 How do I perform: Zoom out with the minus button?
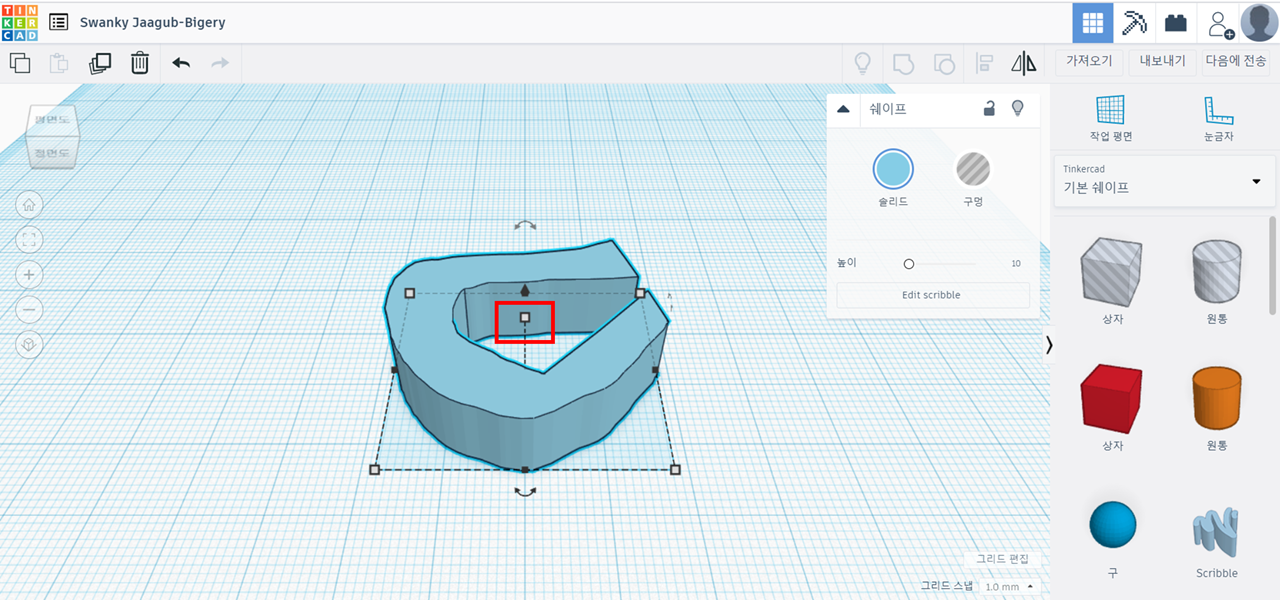[x=29, y=309]
